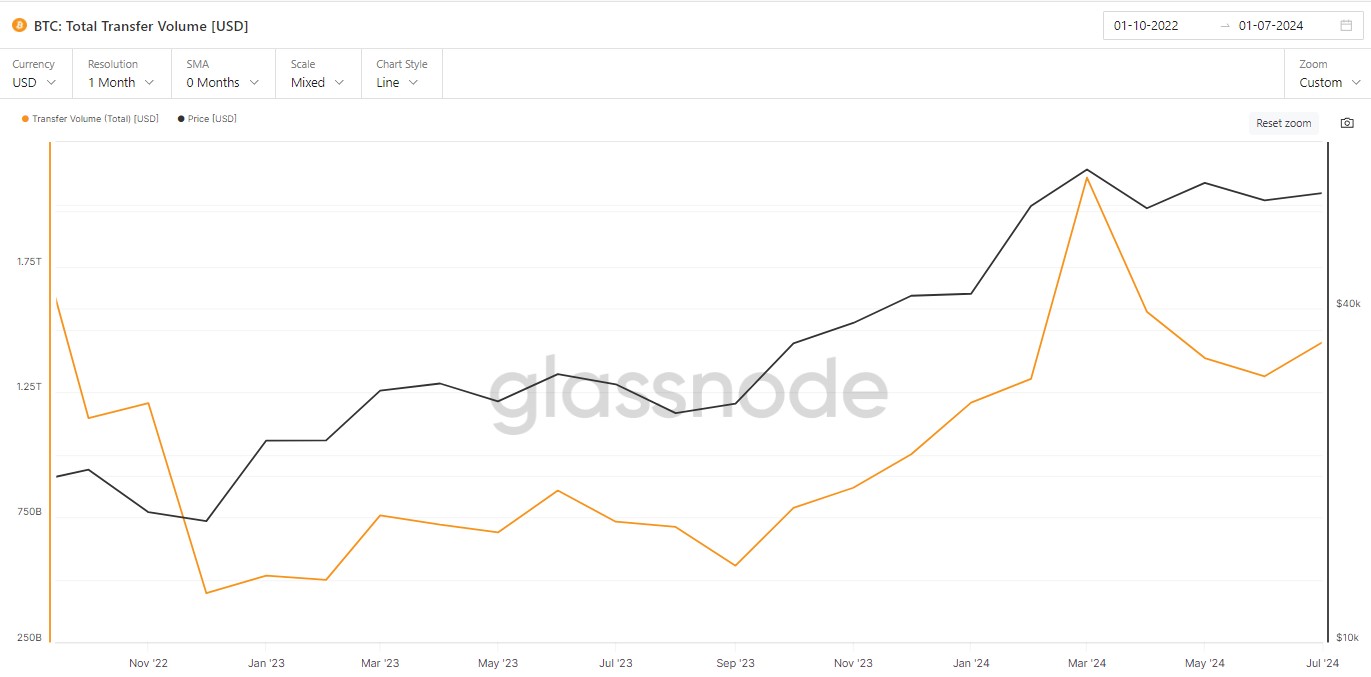Hide the Price [USD] series via its legend
Screen dimensions: 1371x677
207,118
